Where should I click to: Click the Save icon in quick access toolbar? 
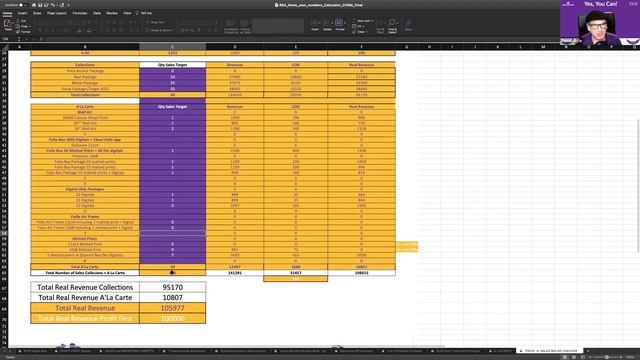40,5
